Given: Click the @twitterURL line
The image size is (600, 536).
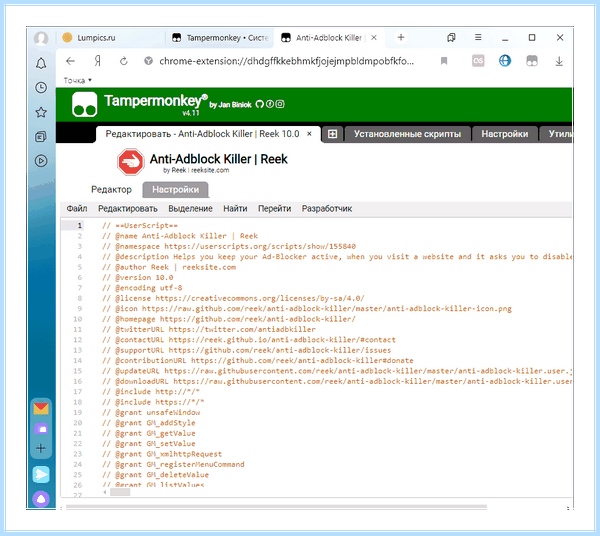Looking at the screenshot, I should (209, 329).
